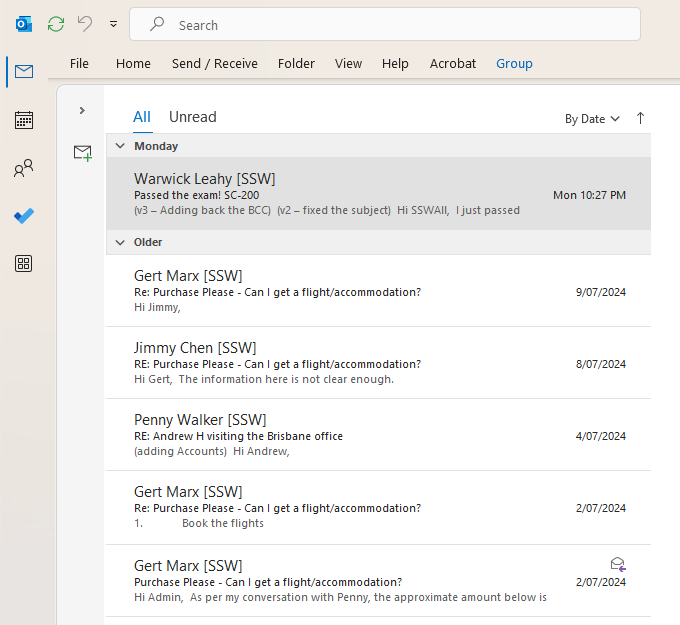Switch to the Calendar view
680x625 pixels.
[24, 120]
